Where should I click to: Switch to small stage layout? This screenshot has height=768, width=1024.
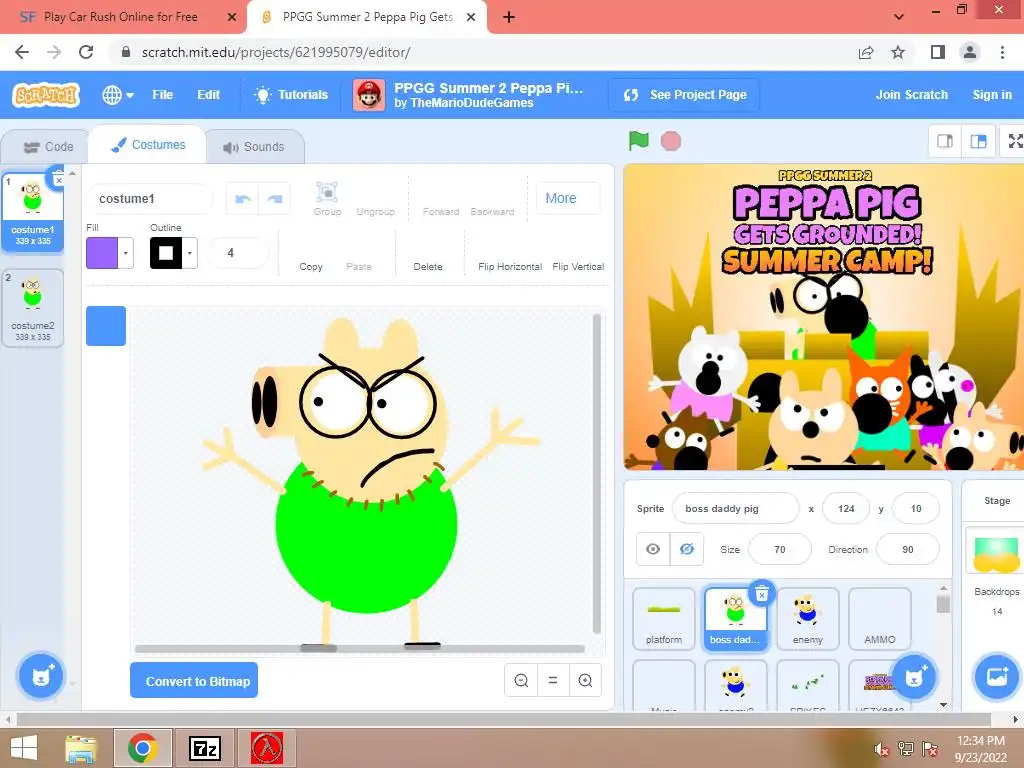(944, 141)
